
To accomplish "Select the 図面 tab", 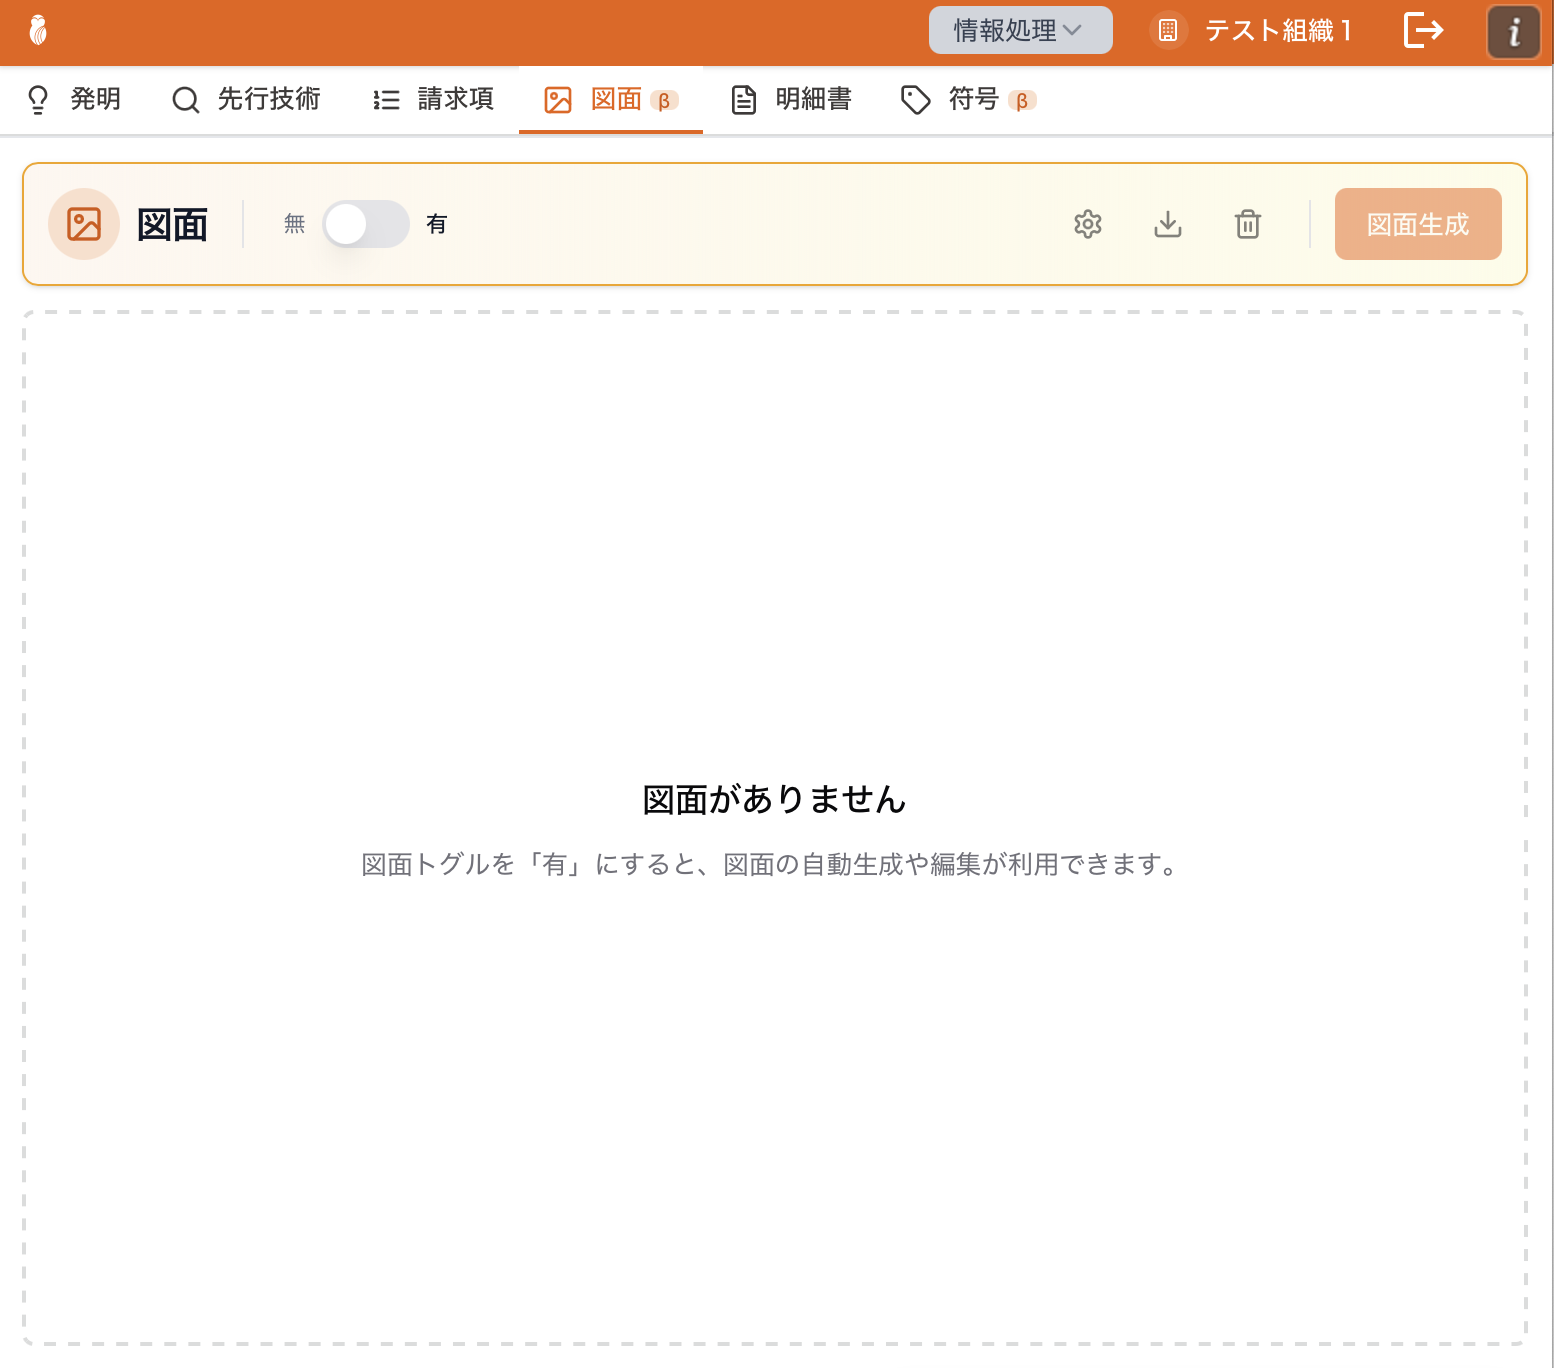I will pos(610,99).
